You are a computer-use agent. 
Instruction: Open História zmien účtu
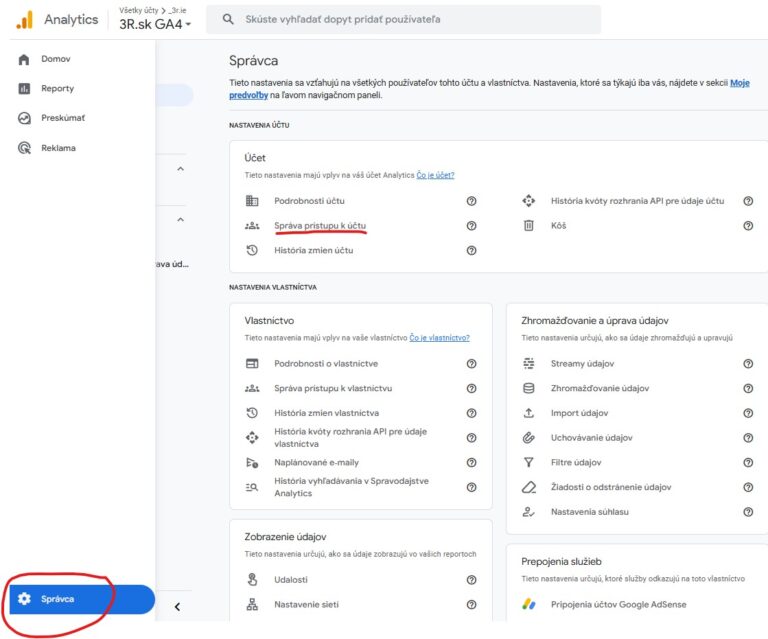click(x=313, y=250)
